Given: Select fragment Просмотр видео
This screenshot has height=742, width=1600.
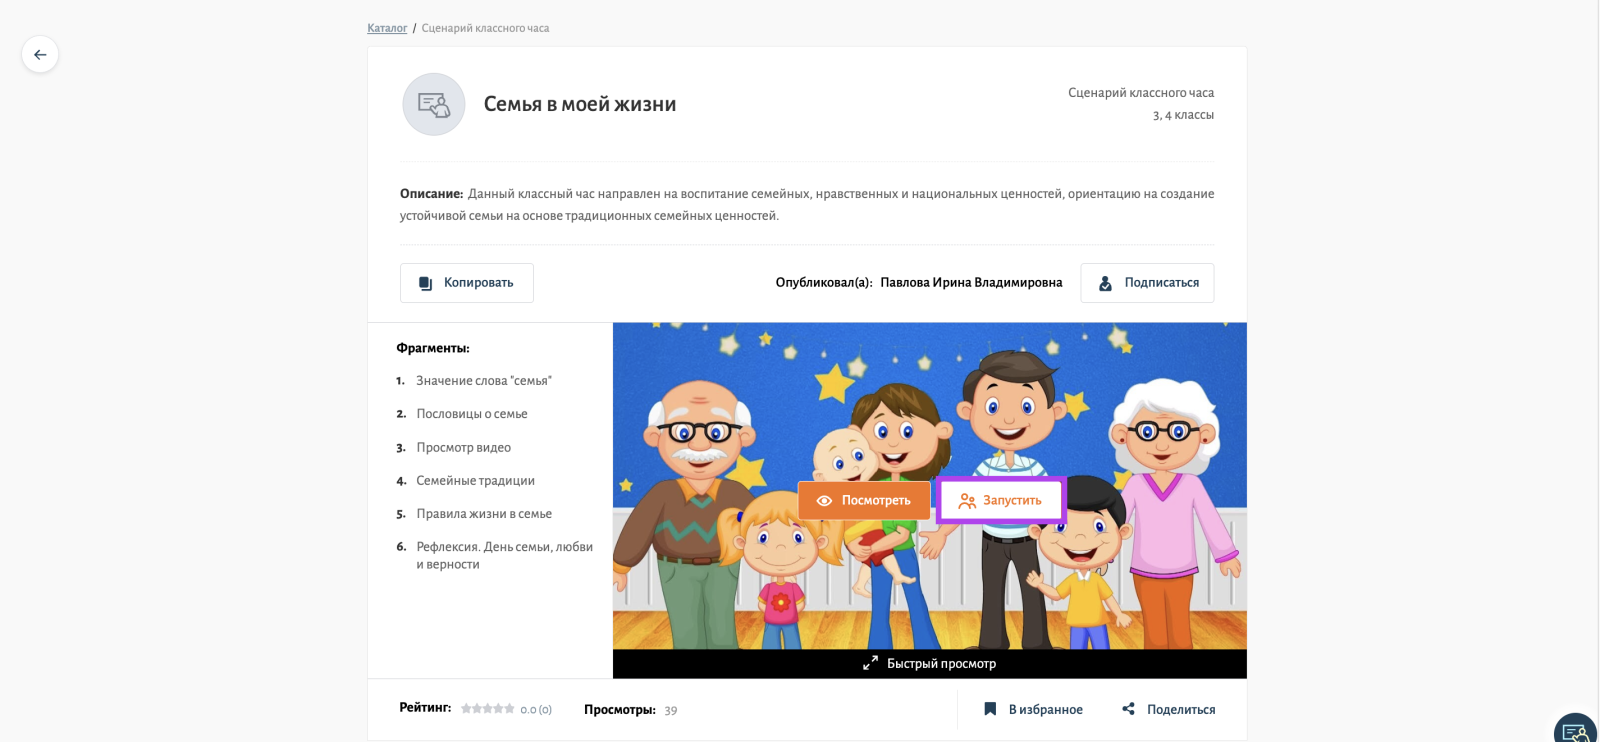Looking at the screenshot, I should [x=464, y=448].
